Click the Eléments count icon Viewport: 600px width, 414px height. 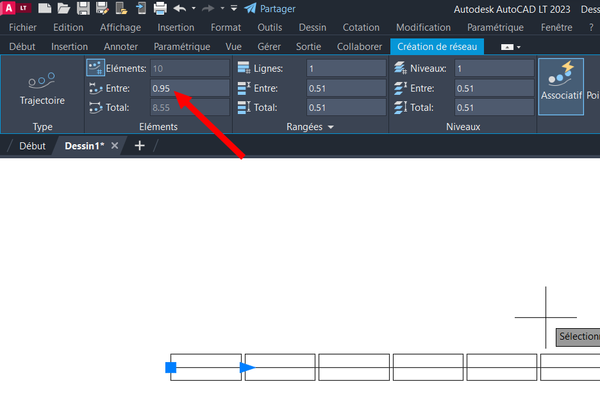(95, 68)
